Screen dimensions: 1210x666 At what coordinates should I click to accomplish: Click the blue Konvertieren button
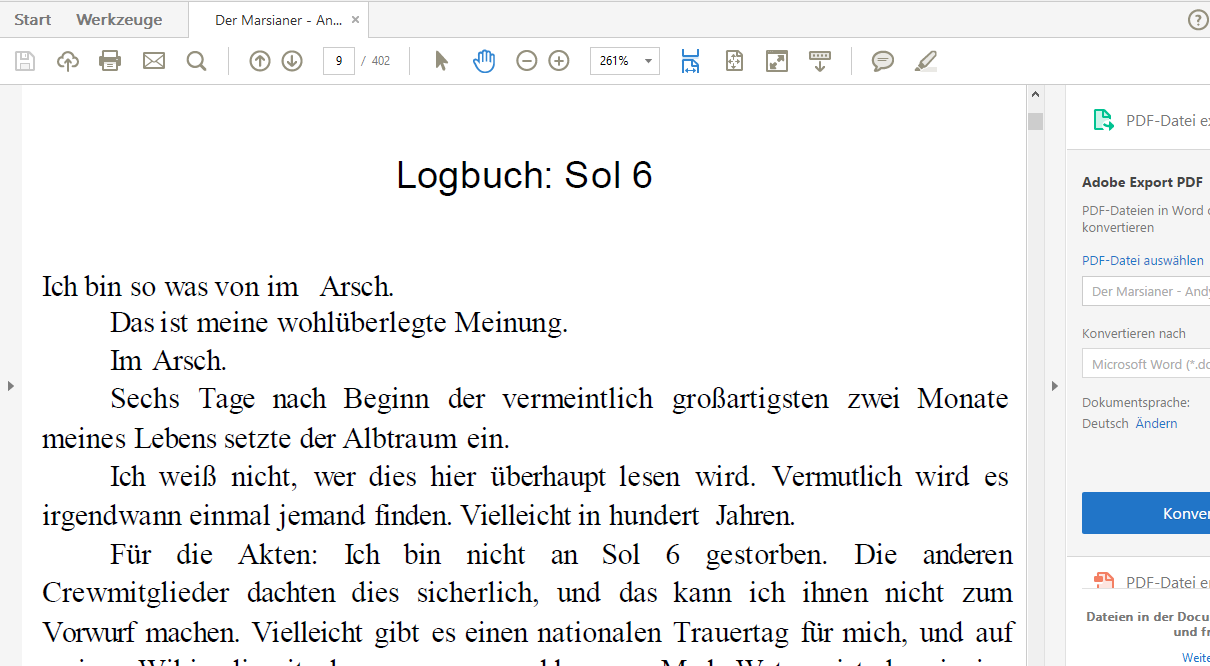(1146, 513)
